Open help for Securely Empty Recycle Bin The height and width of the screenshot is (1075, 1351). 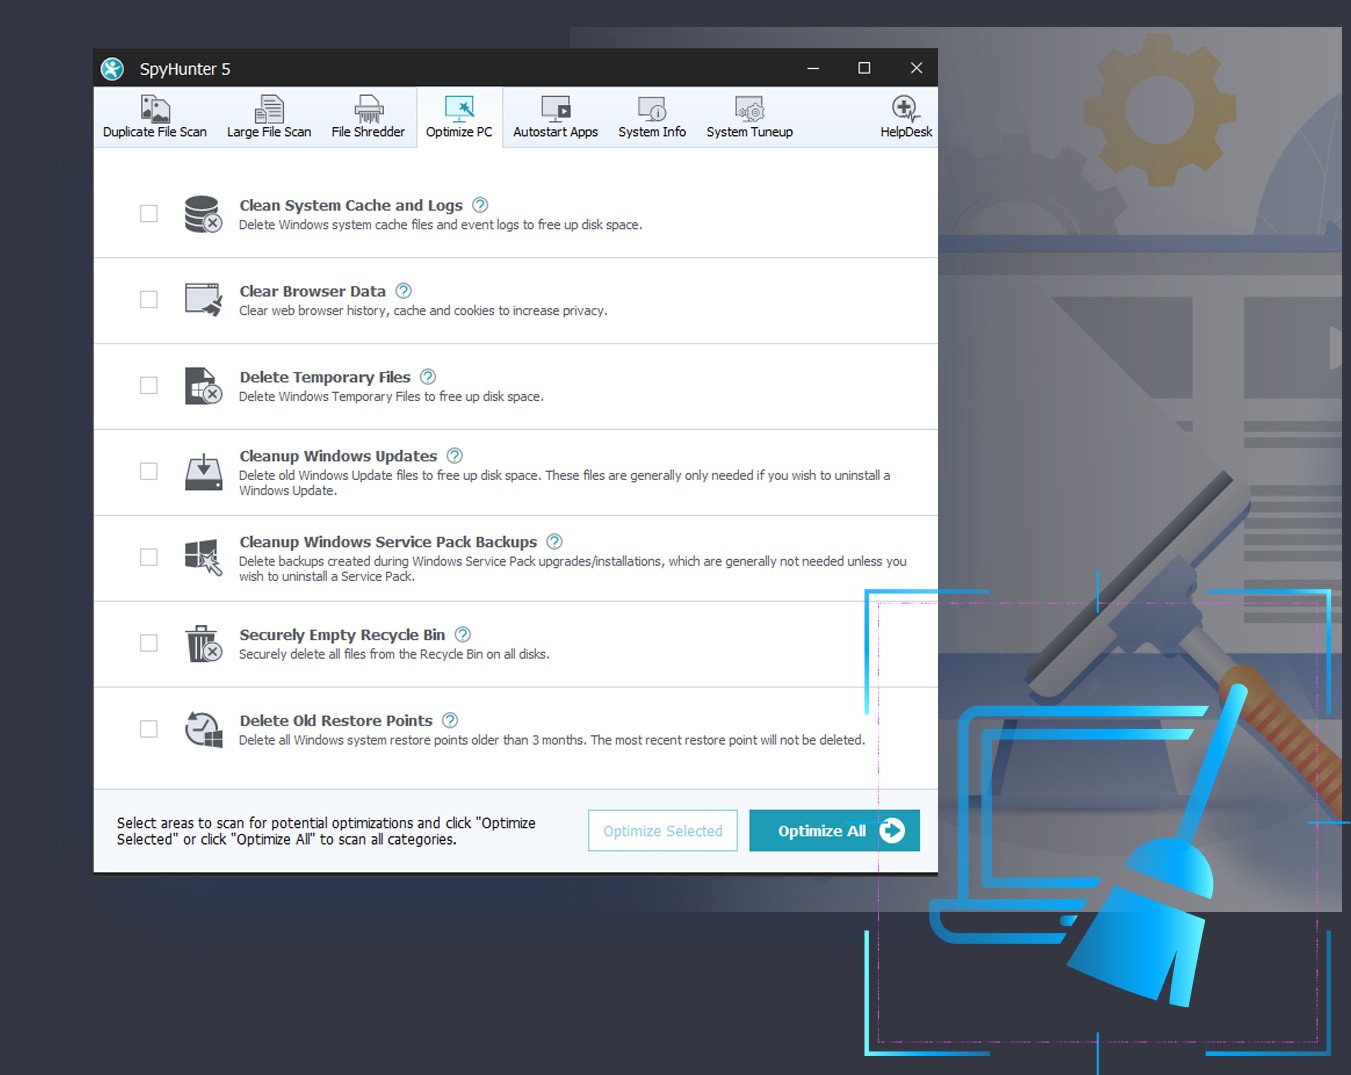point(462,633)
